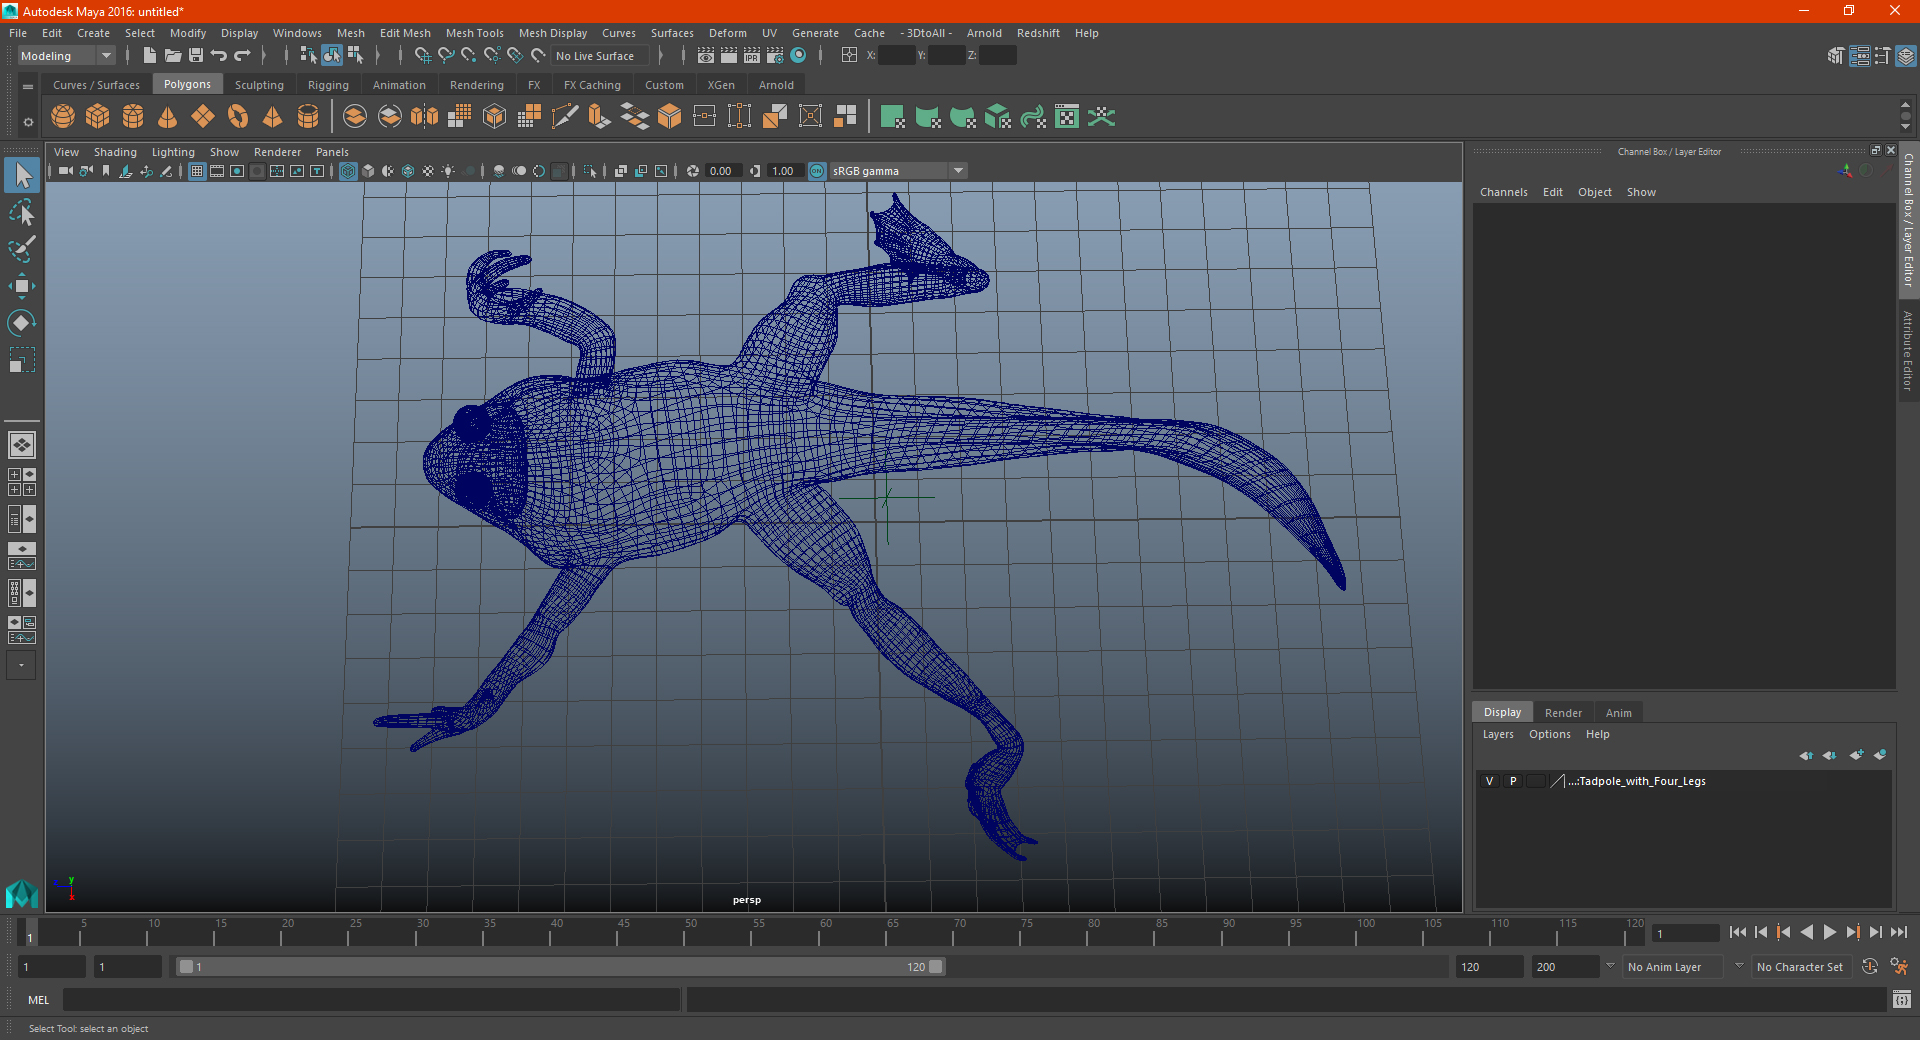Screen dimensions: 1920x1040
Task: Click the Save Scene icon
Action: 196,56
